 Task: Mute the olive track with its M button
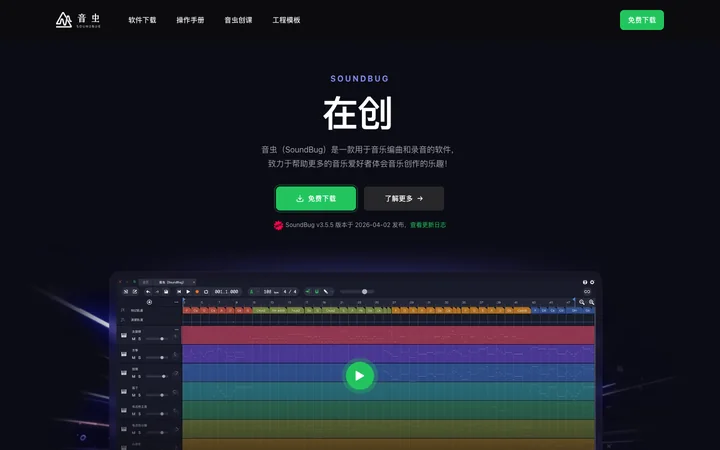click(x=134, y=433)
